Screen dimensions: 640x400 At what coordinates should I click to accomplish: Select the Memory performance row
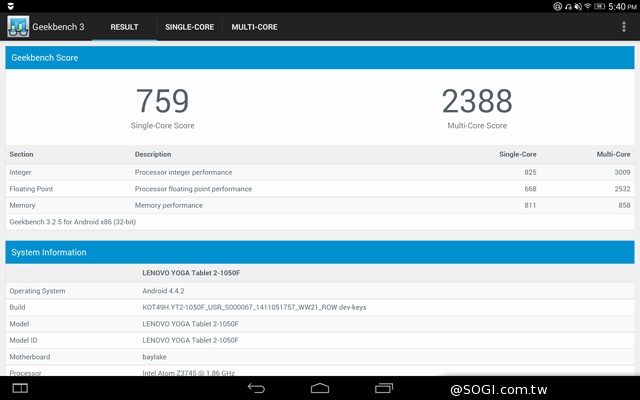coord(320,205)
